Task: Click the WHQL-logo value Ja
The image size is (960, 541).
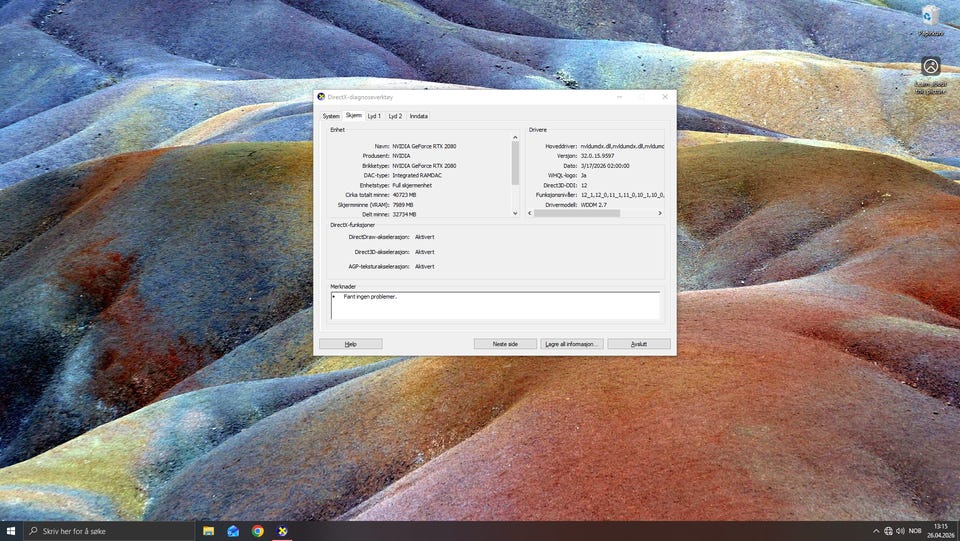Action: pos(583,176)
